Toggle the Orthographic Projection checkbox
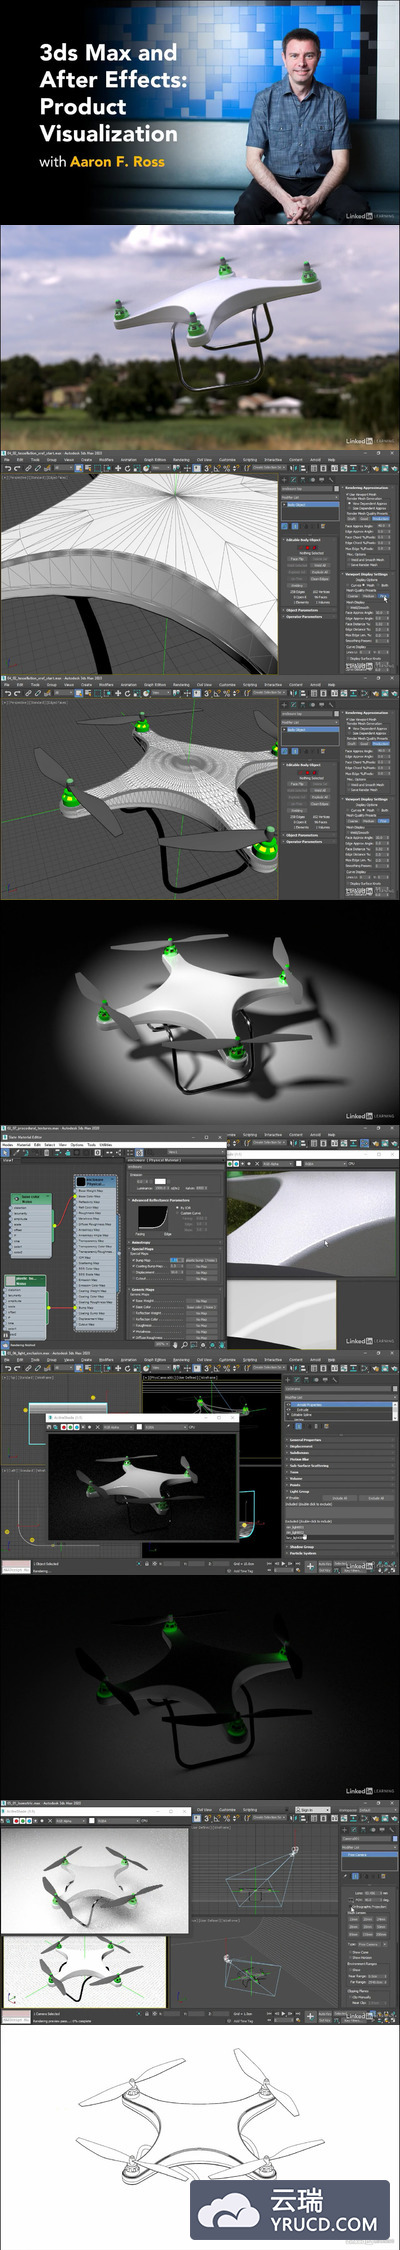This screenshot has width=400, height=2250. pos(353,1907)
